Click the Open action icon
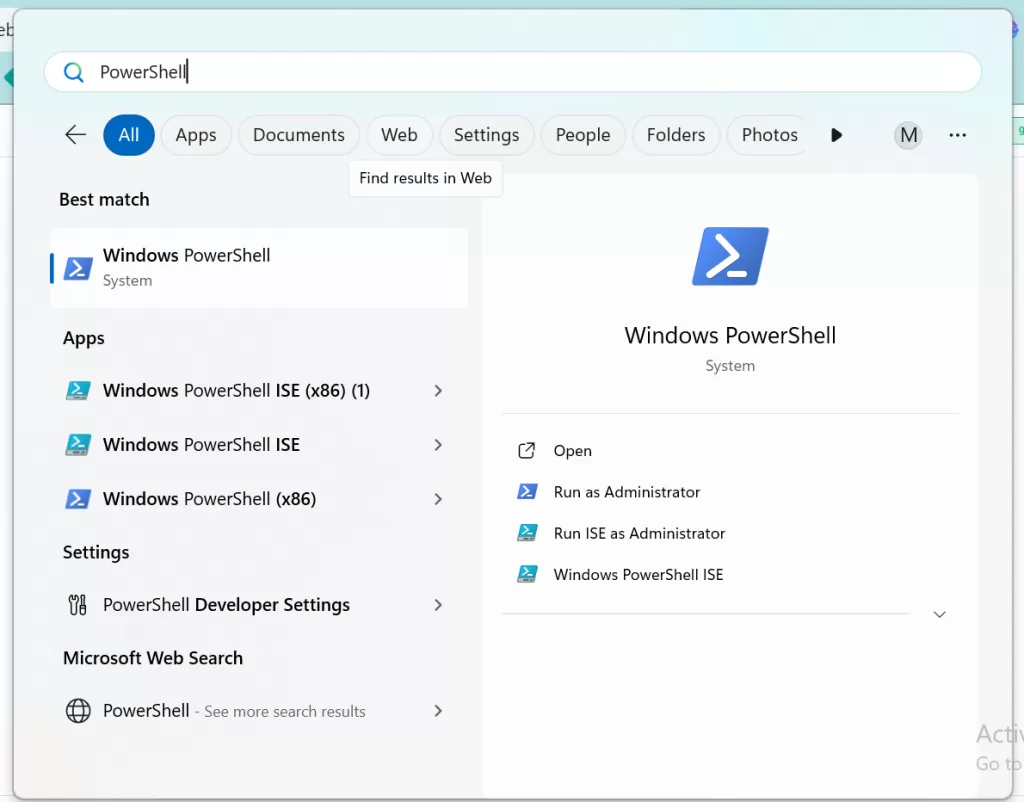The image size is (1024, 802). point(526,451)
